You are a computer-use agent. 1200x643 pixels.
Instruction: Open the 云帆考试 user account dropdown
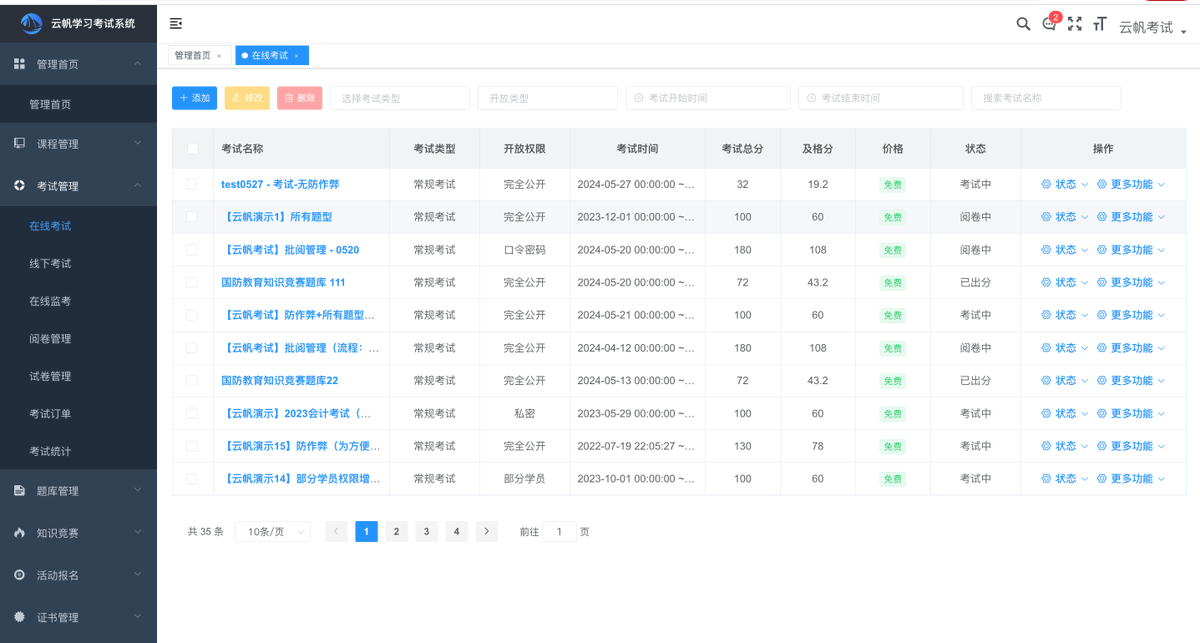click(x=1152, y=28)
